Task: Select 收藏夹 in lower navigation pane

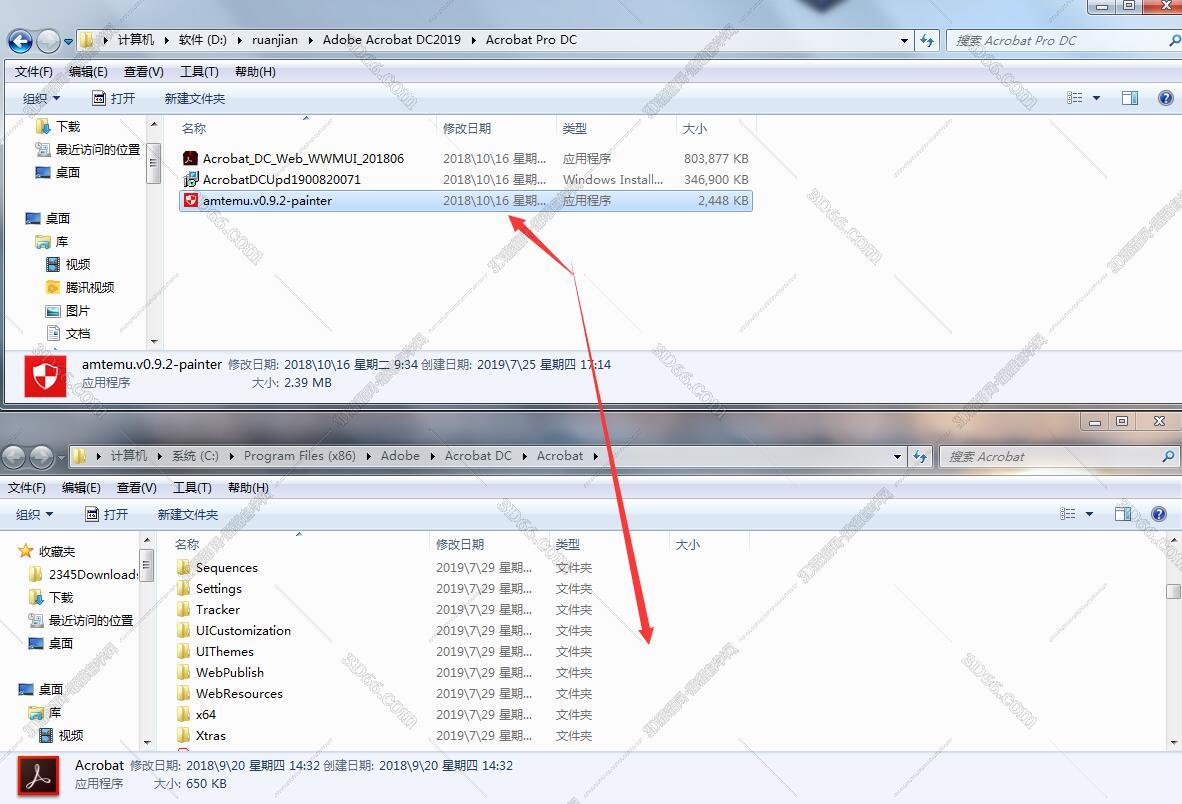Action: (57, 552)
